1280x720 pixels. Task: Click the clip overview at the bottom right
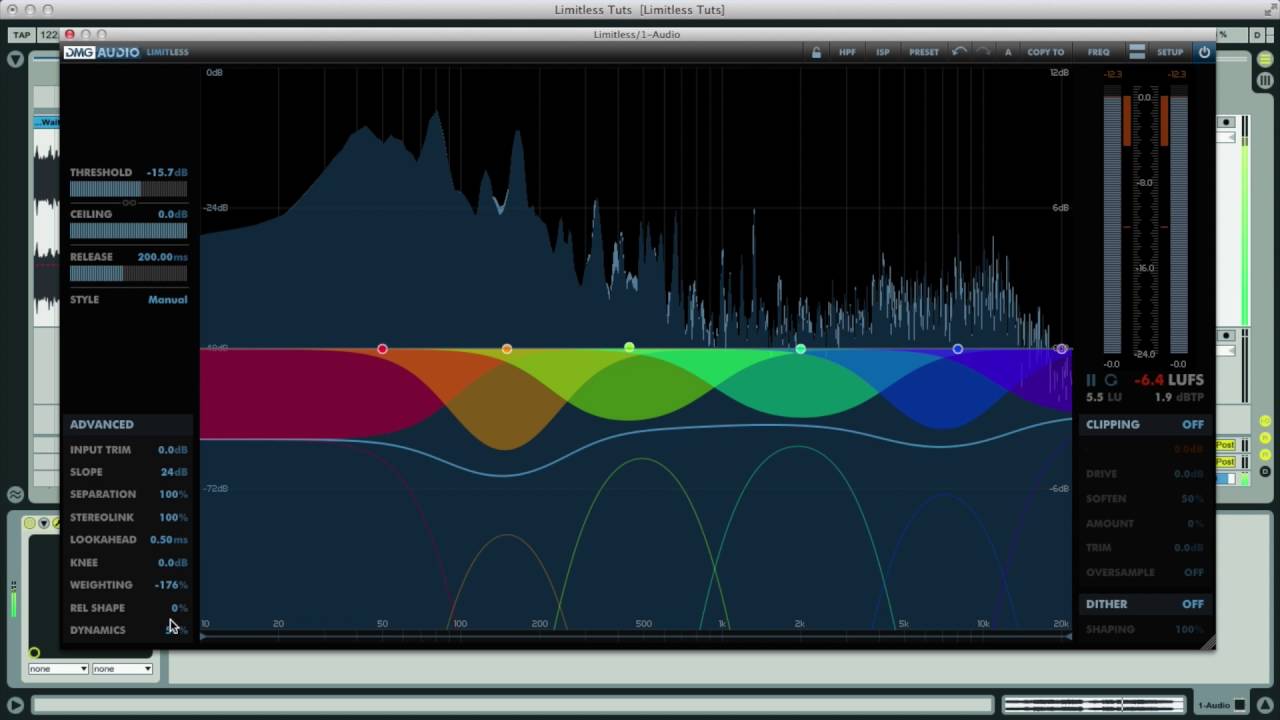(x=1093, y=705)
